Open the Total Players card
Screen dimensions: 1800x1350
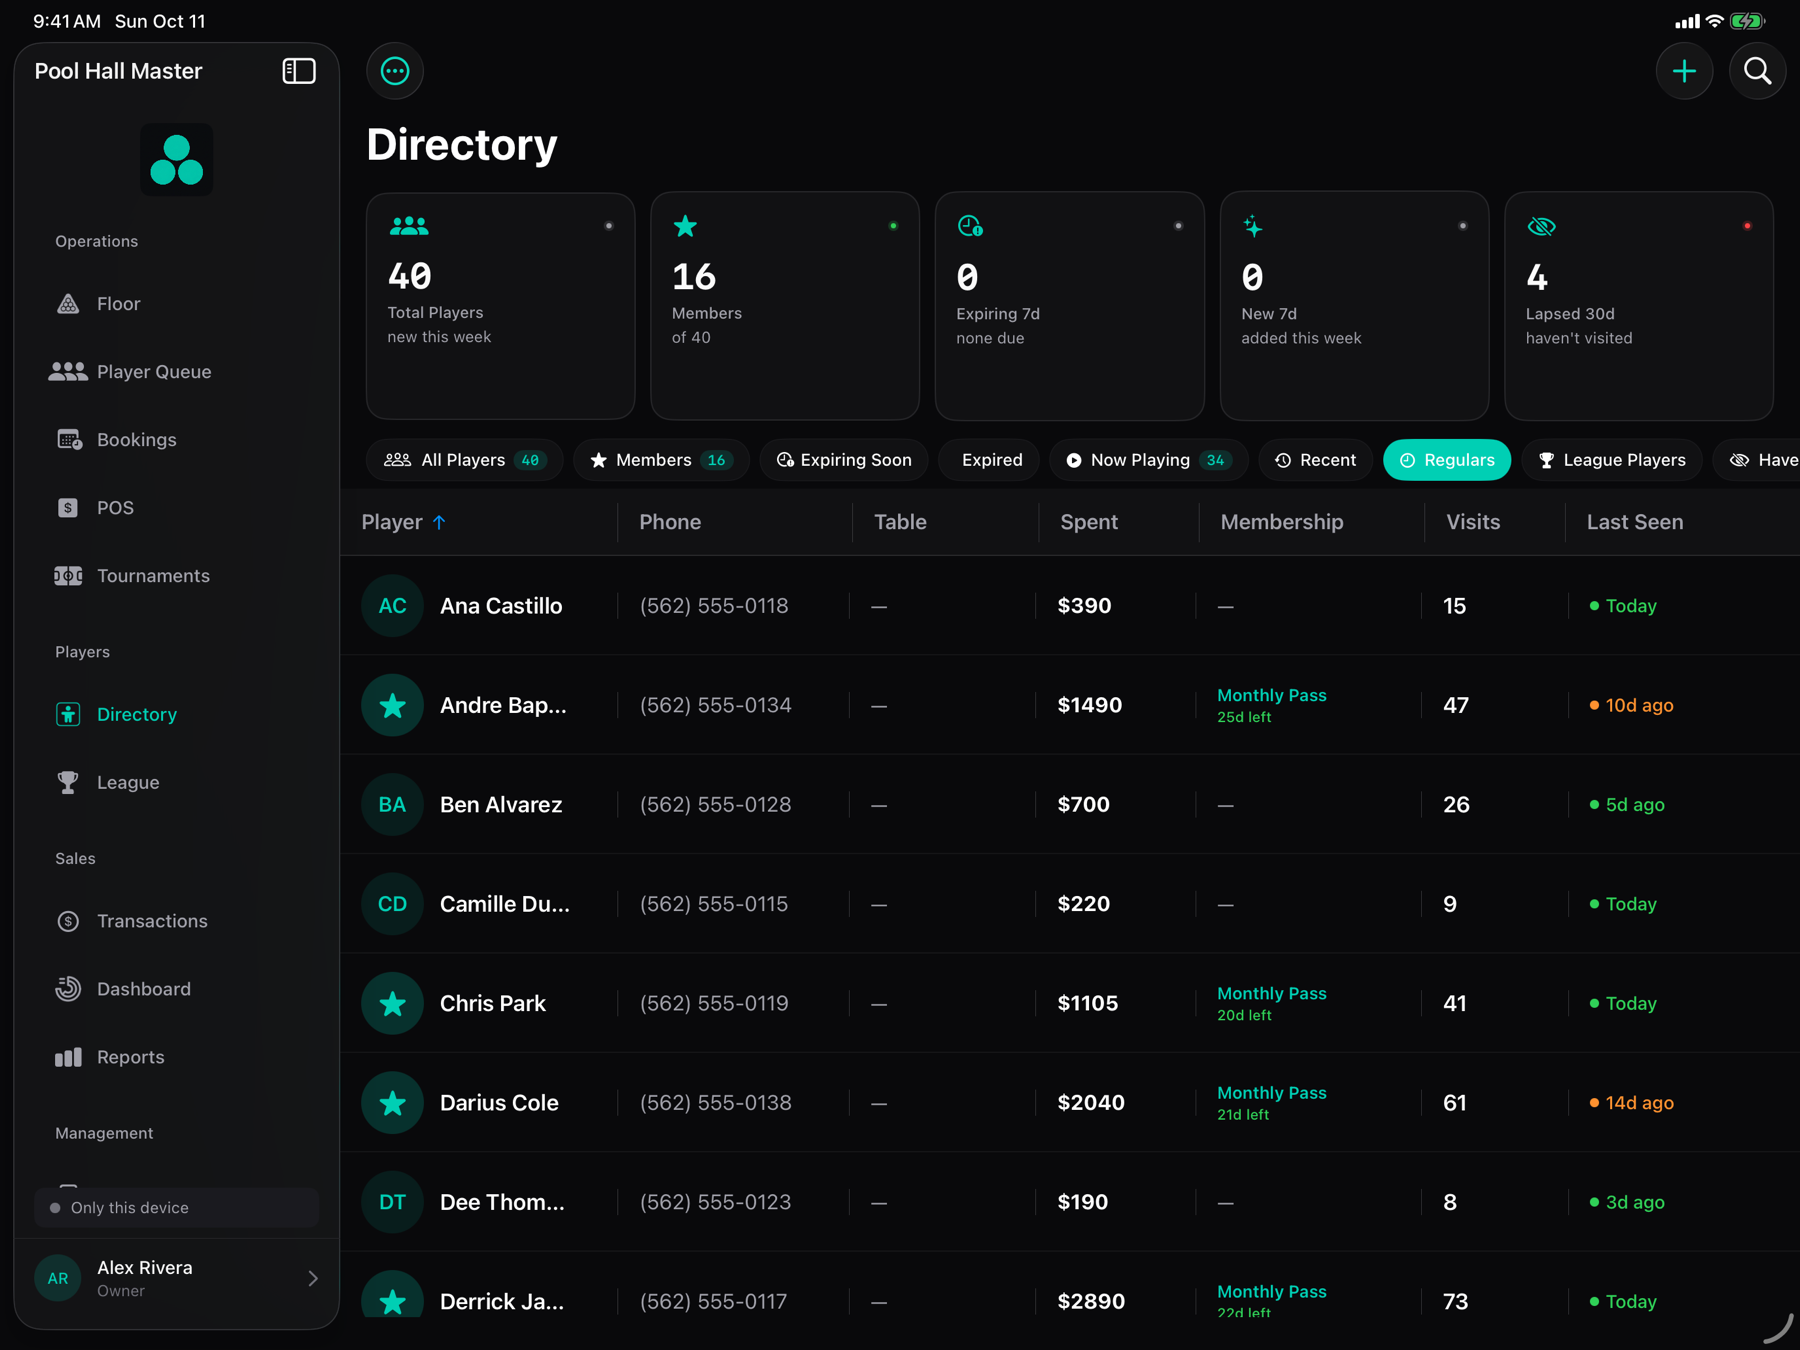click(501, 306)
